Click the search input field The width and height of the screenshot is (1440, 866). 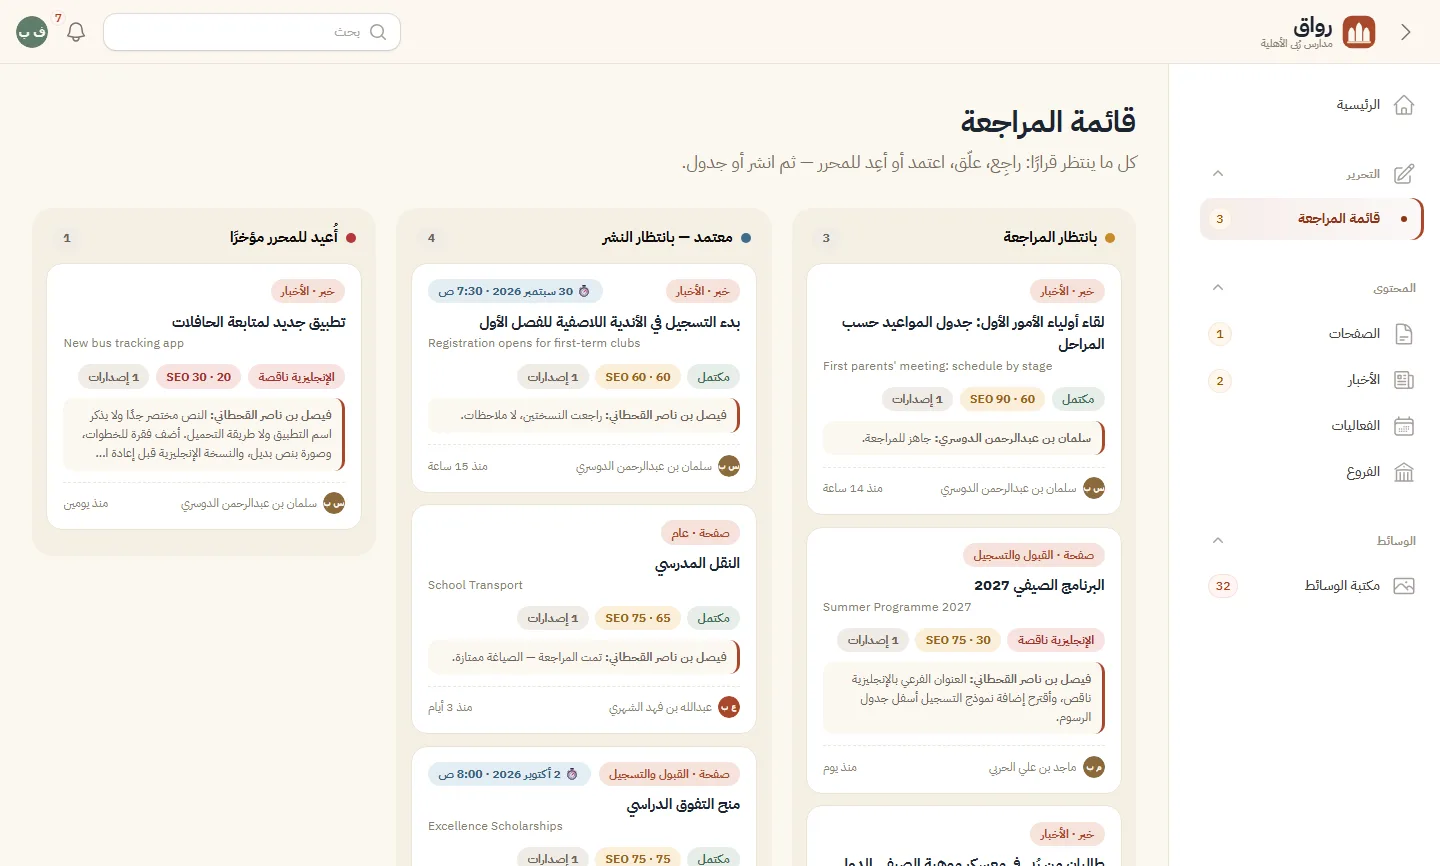click(x=252, y=32)
